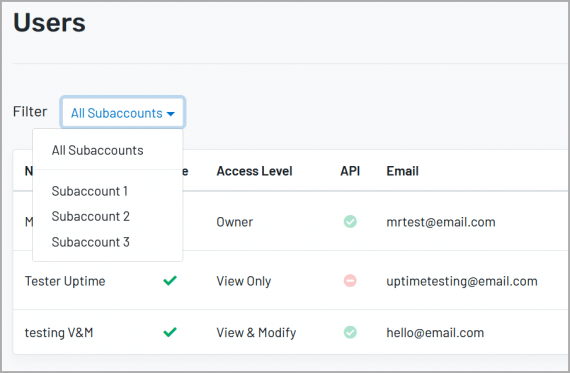
Task: Click green checkmark beside Tester Uptime
Action: pos(170,280)
